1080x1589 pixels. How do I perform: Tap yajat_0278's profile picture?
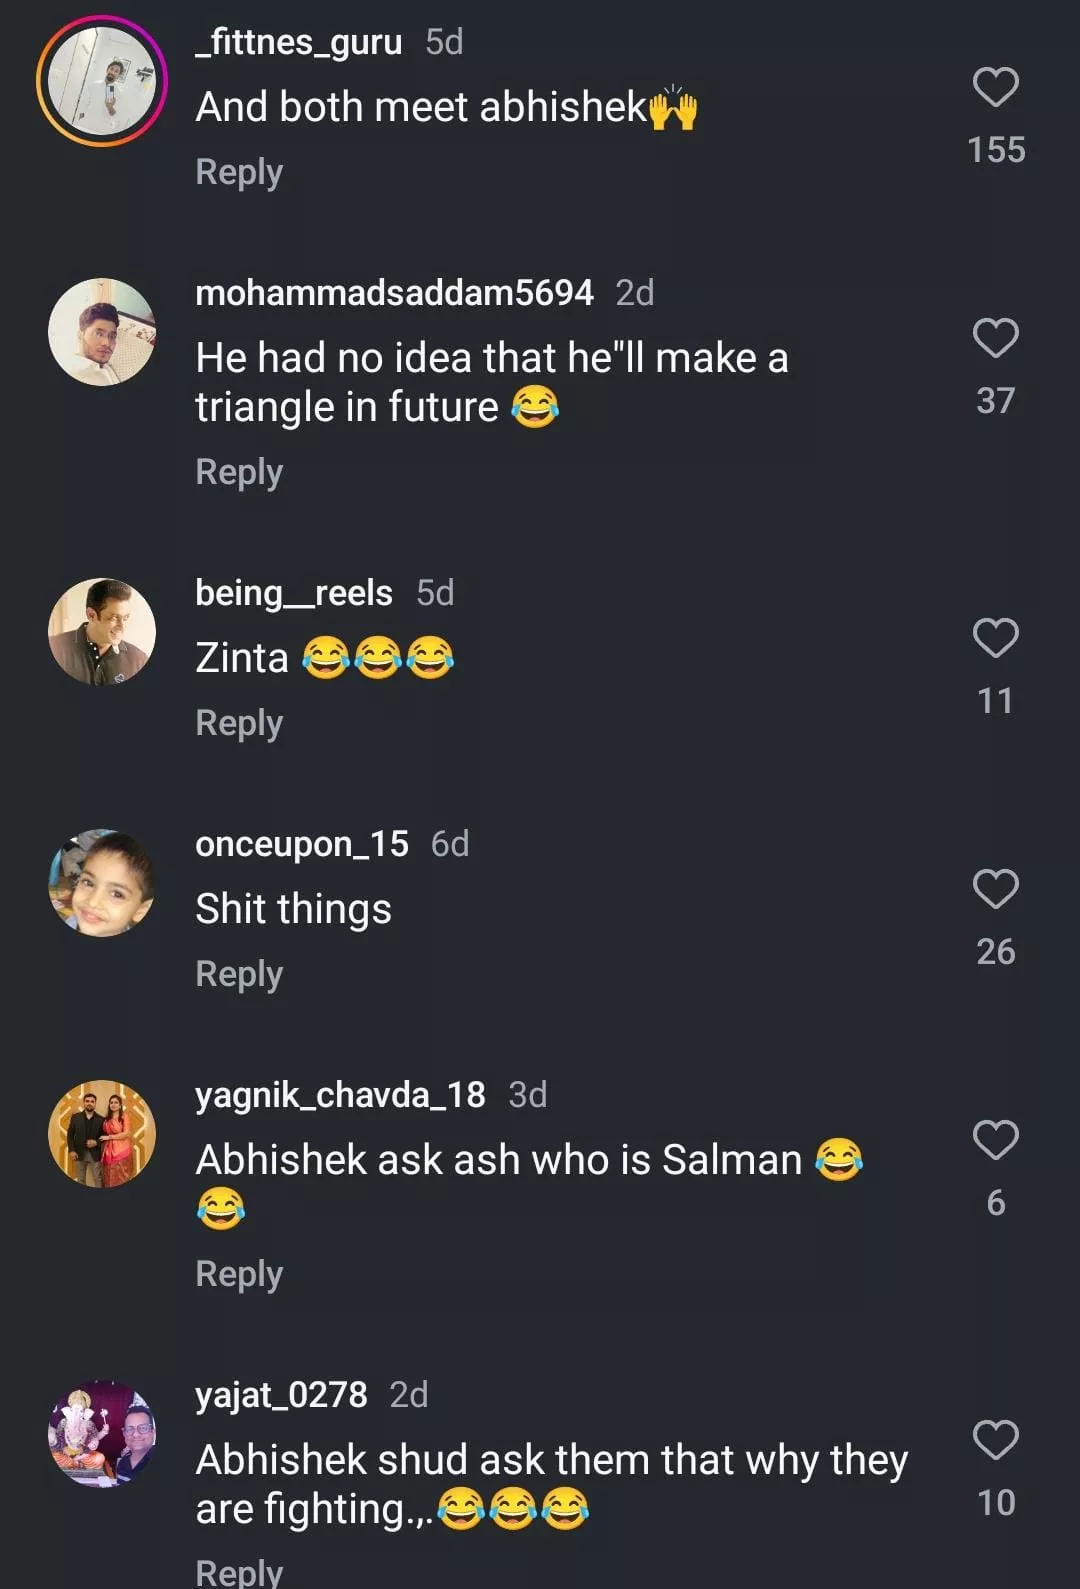coord(102,1434)
